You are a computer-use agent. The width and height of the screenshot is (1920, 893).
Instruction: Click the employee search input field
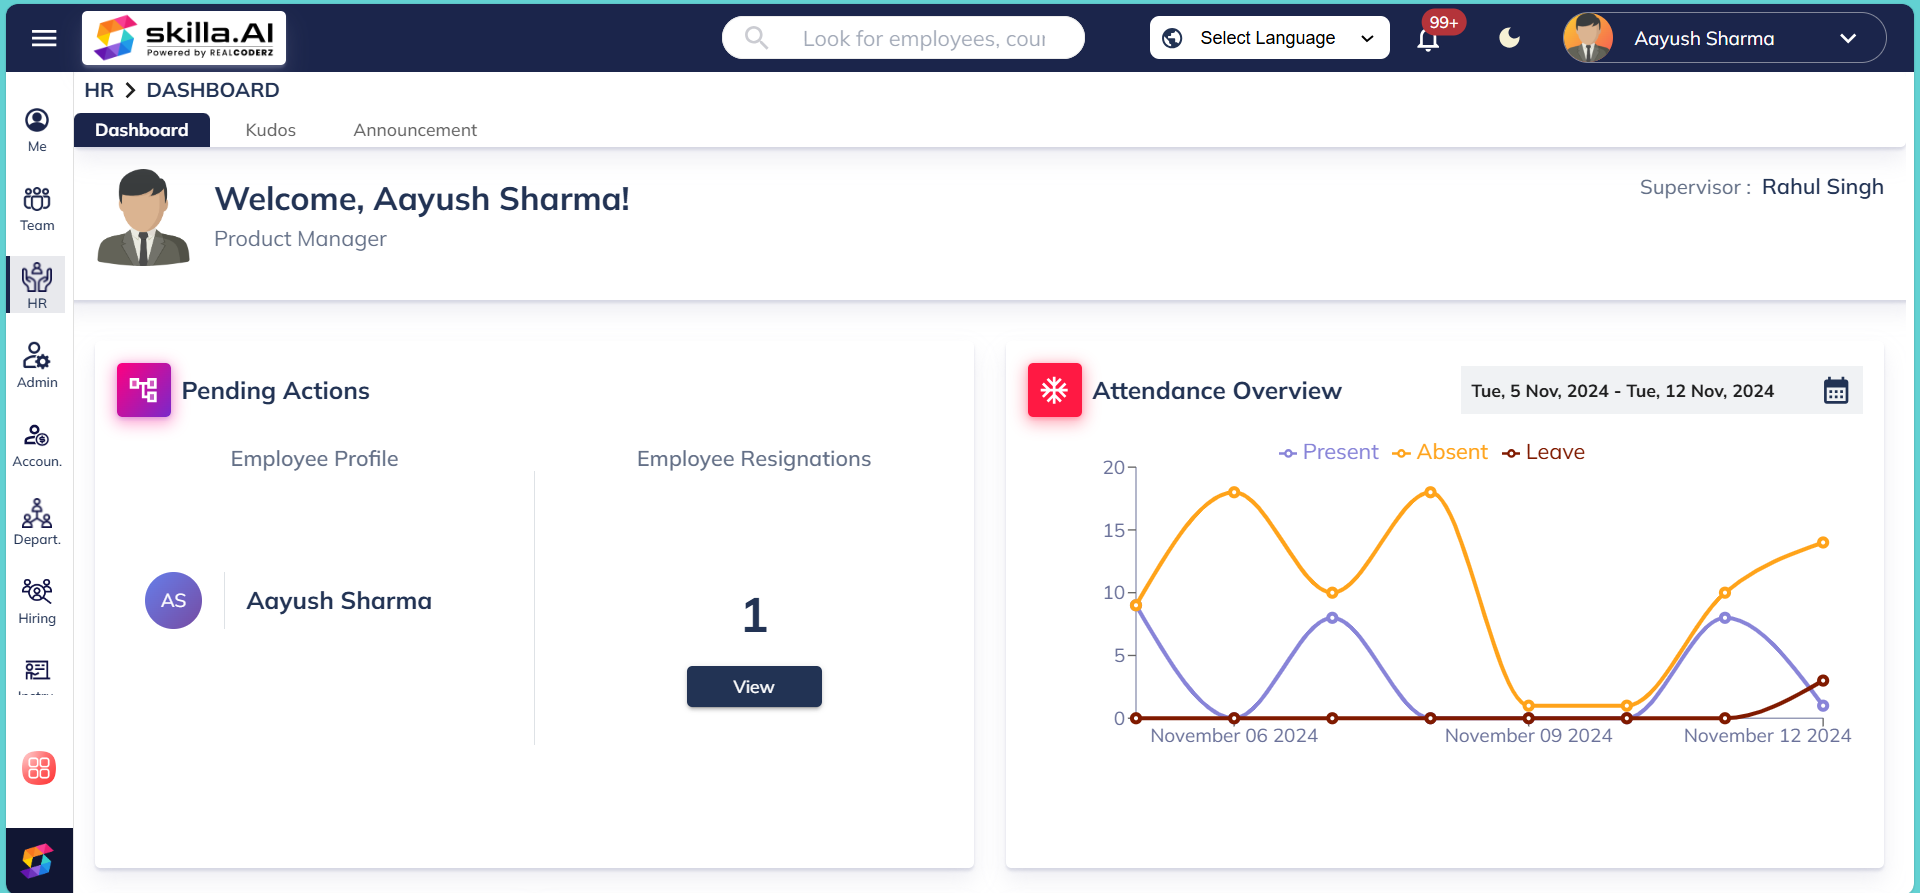tap(922, 38)
